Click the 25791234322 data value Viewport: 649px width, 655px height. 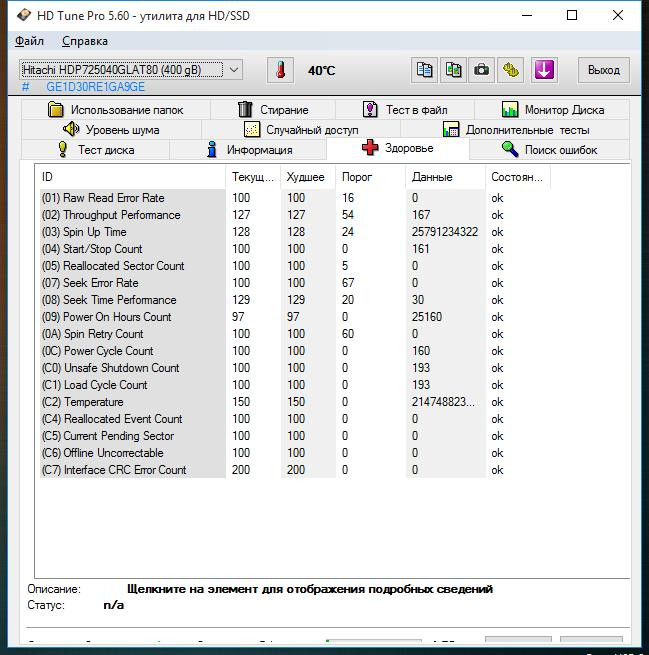point(445,232)
